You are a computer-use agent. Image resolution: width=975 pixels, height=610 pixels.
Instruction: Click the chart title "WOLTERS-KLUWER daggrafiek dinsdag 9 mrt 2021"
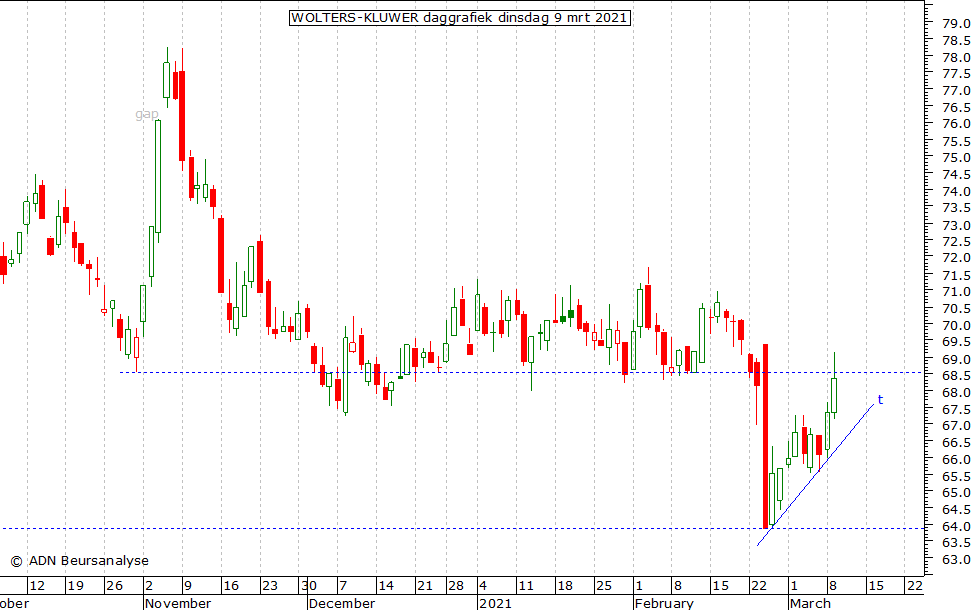(460, 17)
